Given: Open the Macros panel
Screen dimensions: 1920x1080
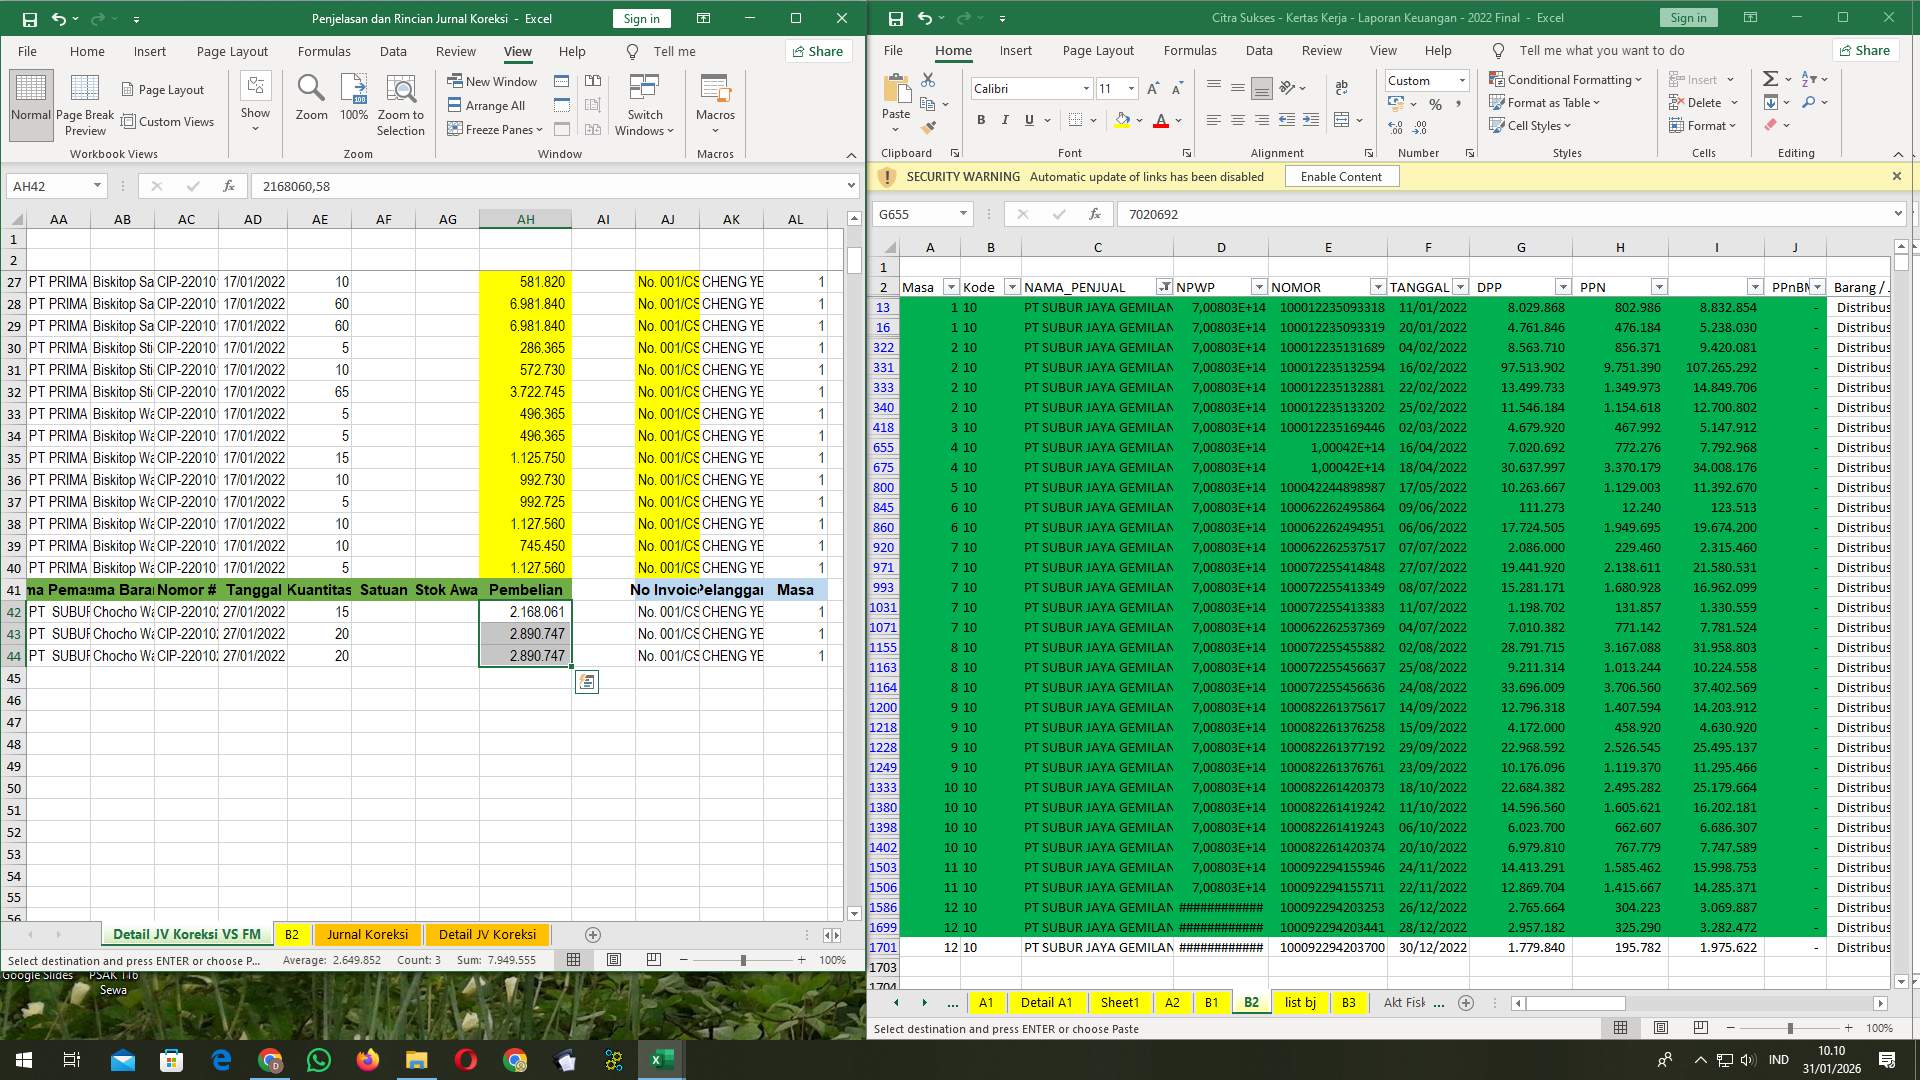Looking at the screenshot, I should [x=716, y=103].
